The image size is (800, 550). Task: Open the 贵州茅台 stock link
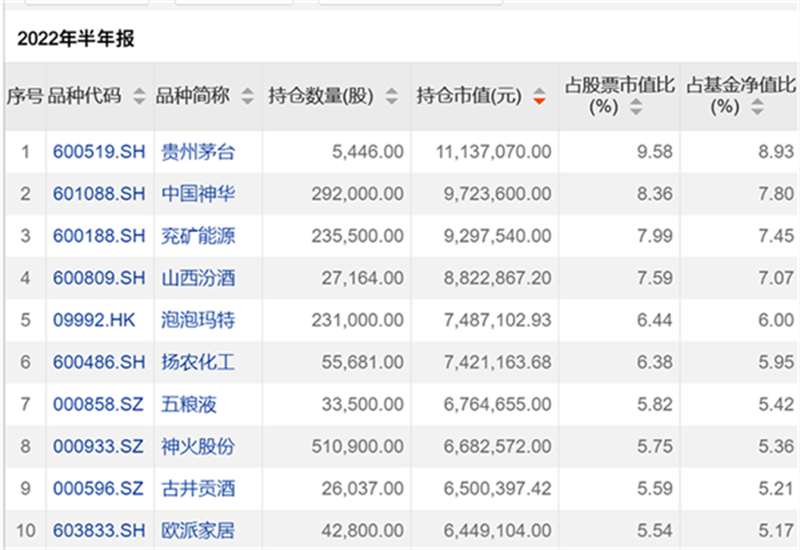pyautogui.click(x=198, y=152)
